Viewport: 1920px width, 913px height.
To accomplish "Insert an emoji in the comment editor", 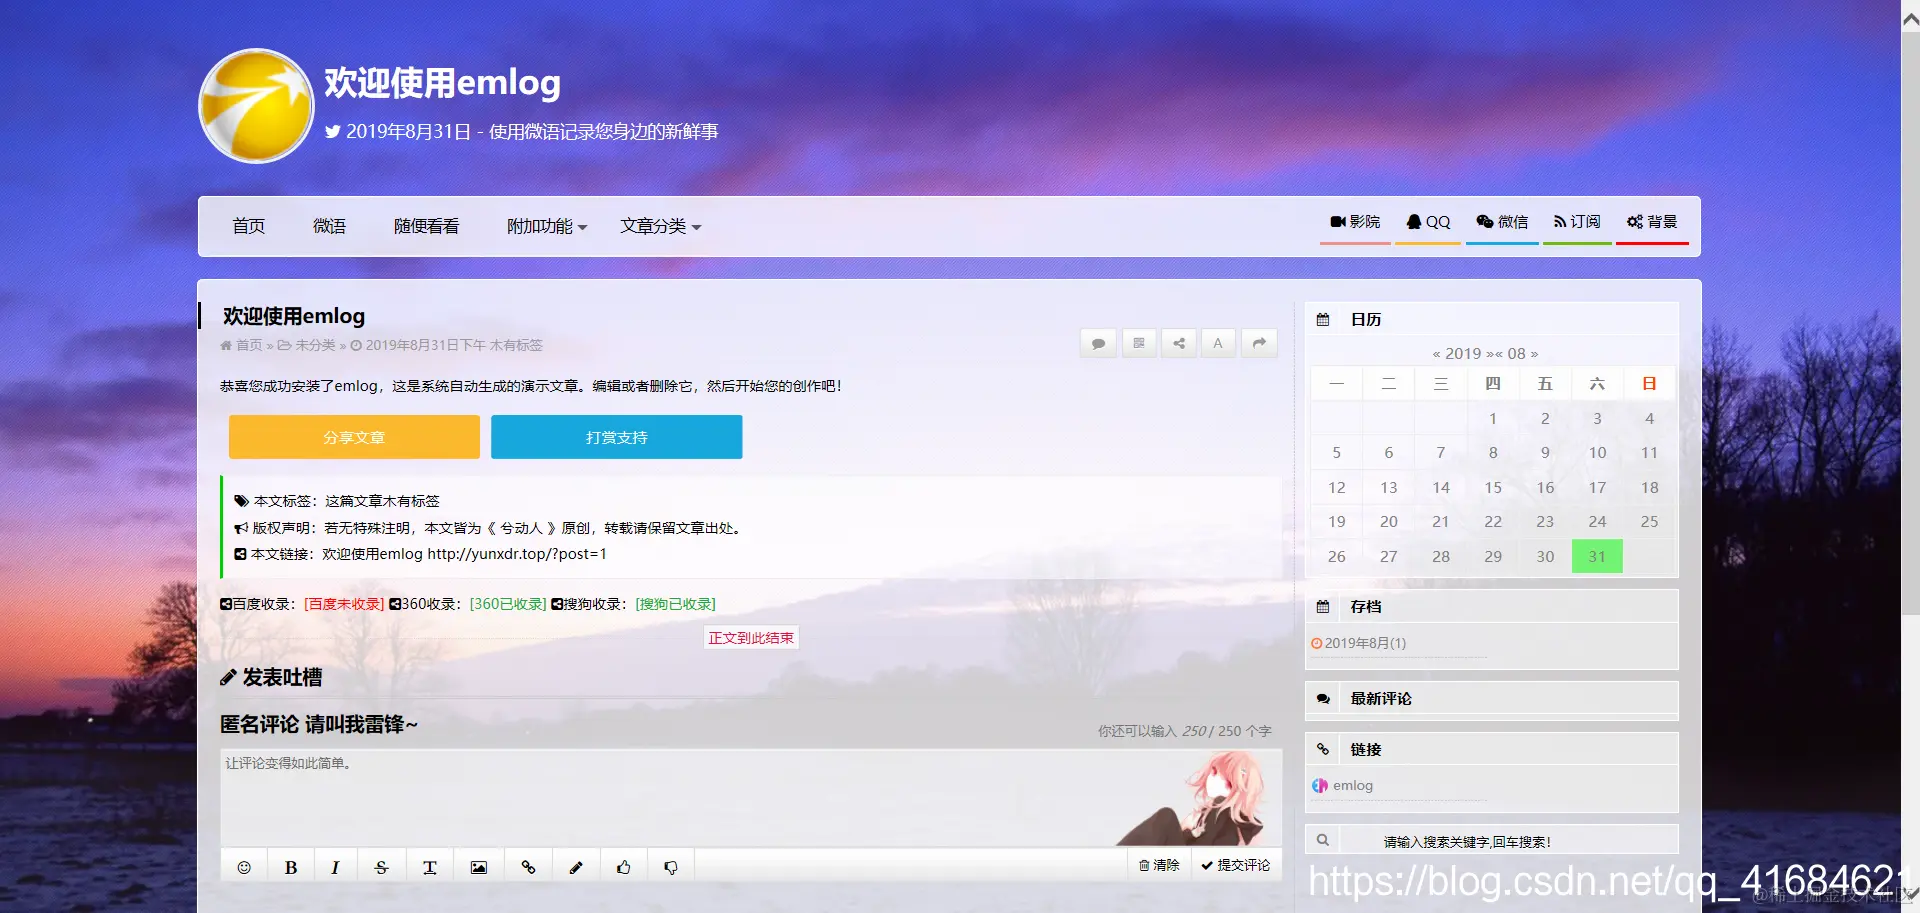I will (244, 865).
